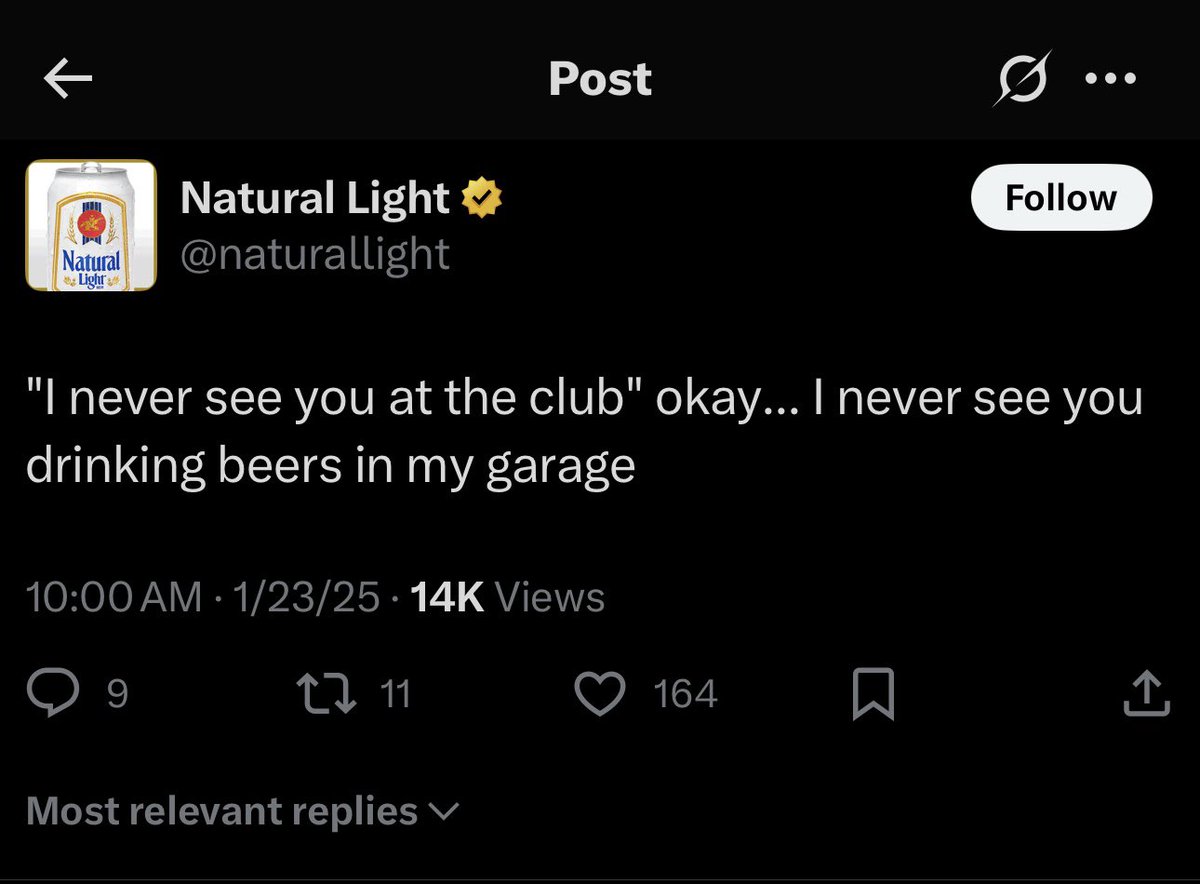
Task: Click the 1/23/25 post date
Action: pyautogui.click(x=305, y=597)
